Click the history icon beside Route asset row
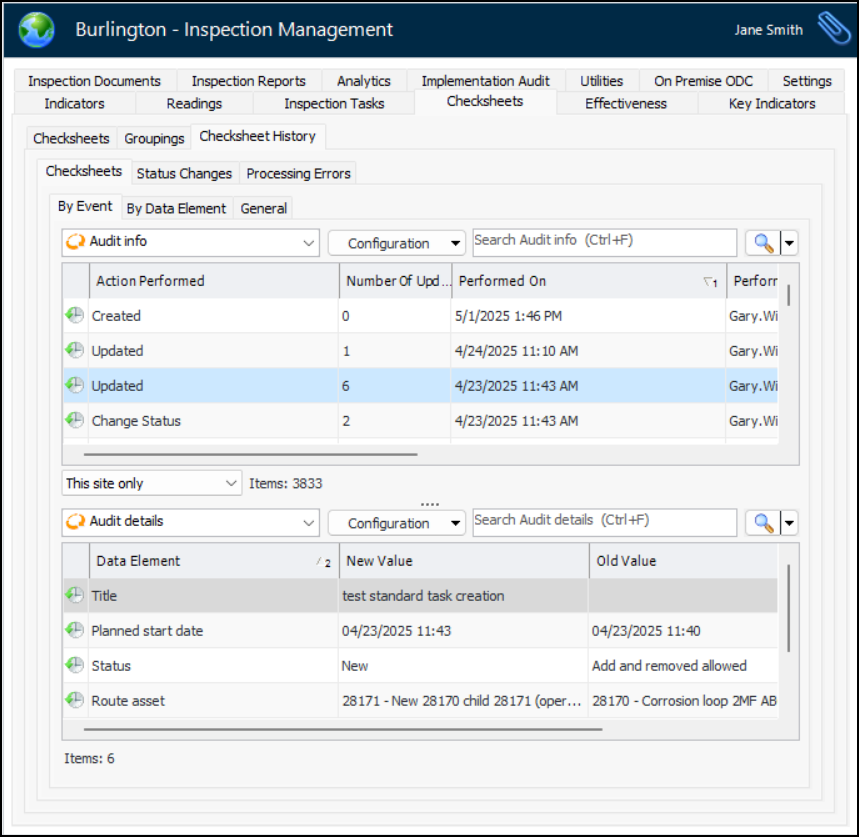Screen dimensions: 859x837 75,701
